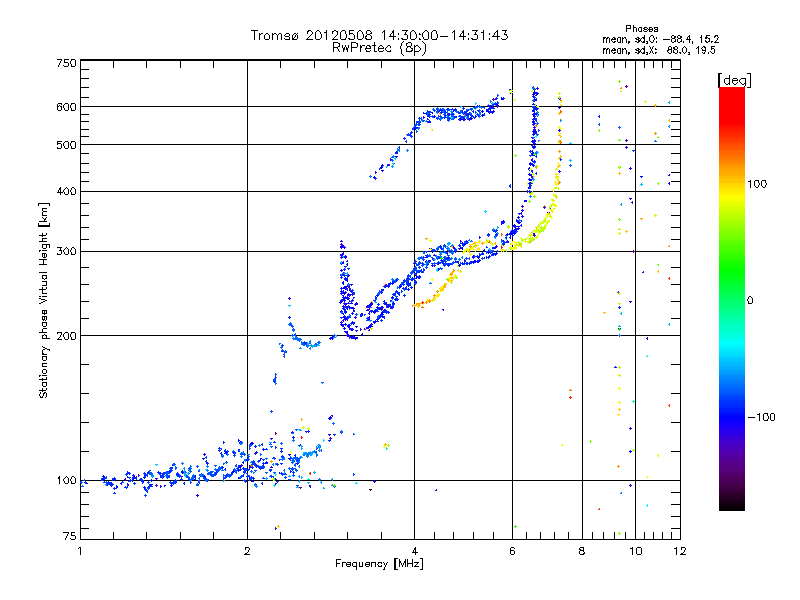Click the 'Phases' heading
Viewport: 800px width, 600px height.
641,29
